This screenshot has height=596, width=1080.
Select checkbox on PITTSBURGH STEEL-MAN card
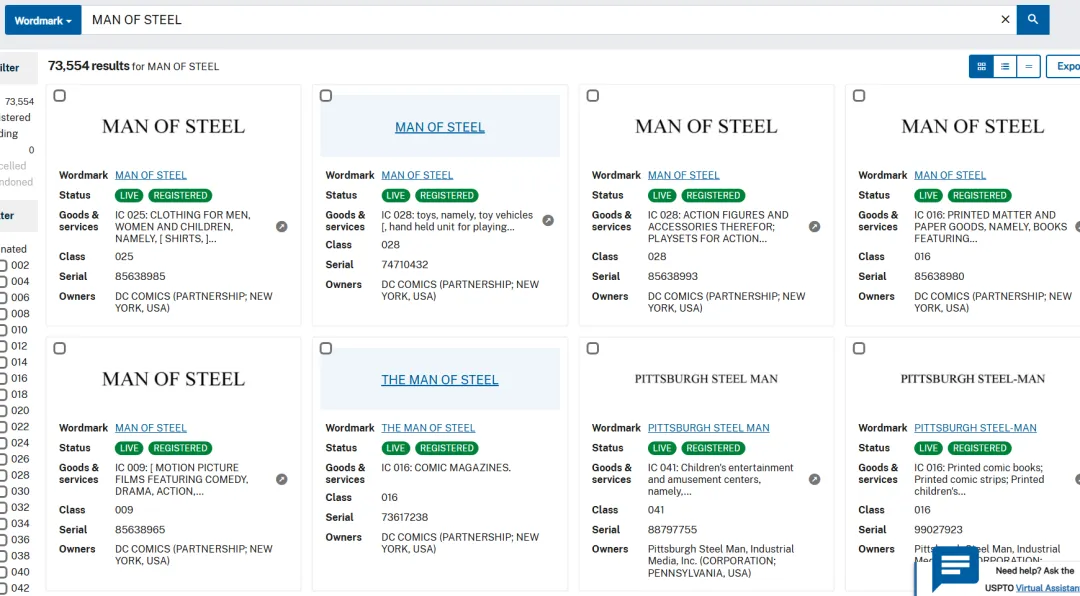(859, 349)
